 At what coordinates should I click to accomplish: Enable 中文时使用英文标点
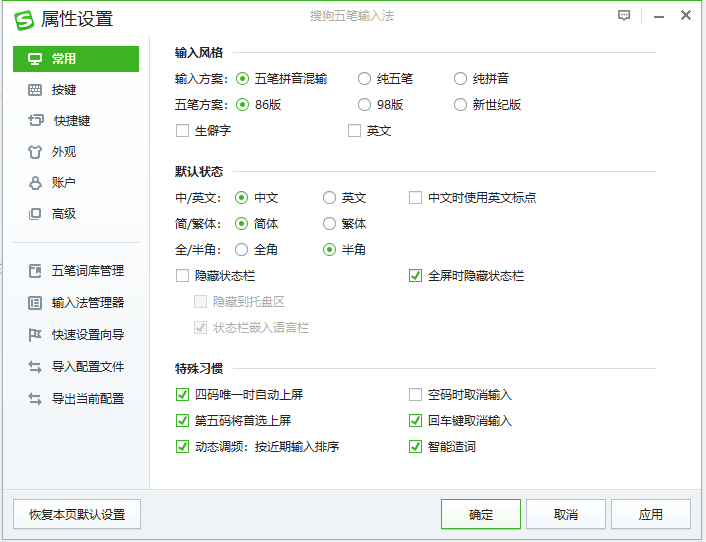pyautogui.click(x=415, y=198)
